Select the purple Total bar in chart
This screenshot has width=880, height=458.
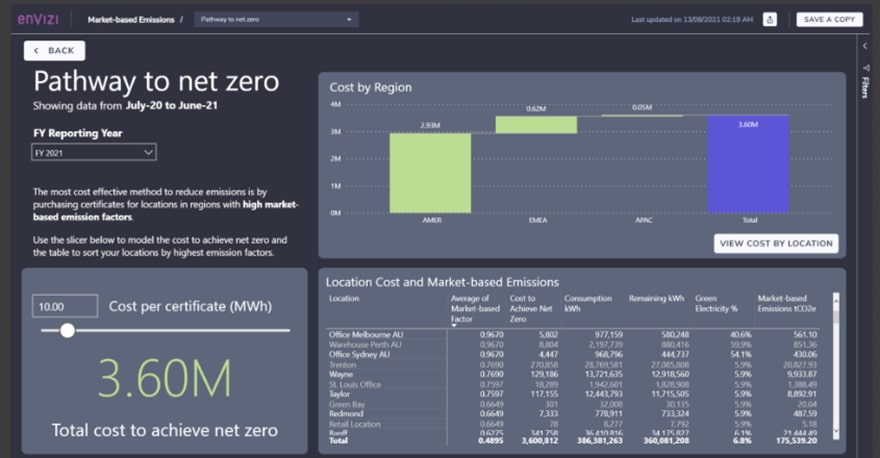748,164
